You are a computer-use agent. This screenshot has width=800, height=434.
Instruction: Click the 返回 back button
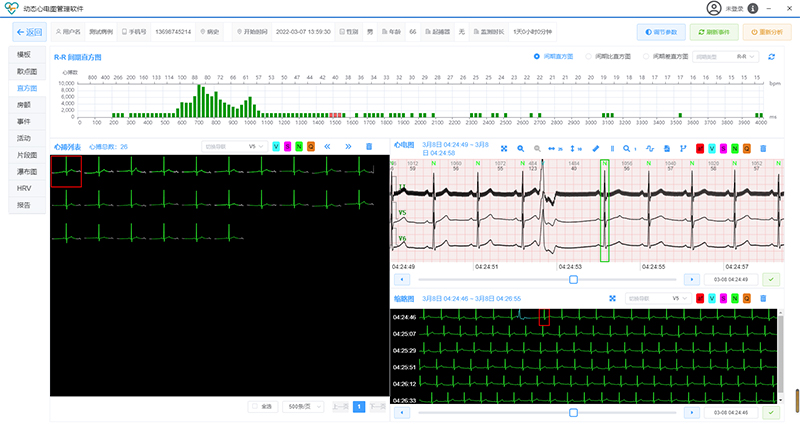pyautogui.click(x=28, y=32)
